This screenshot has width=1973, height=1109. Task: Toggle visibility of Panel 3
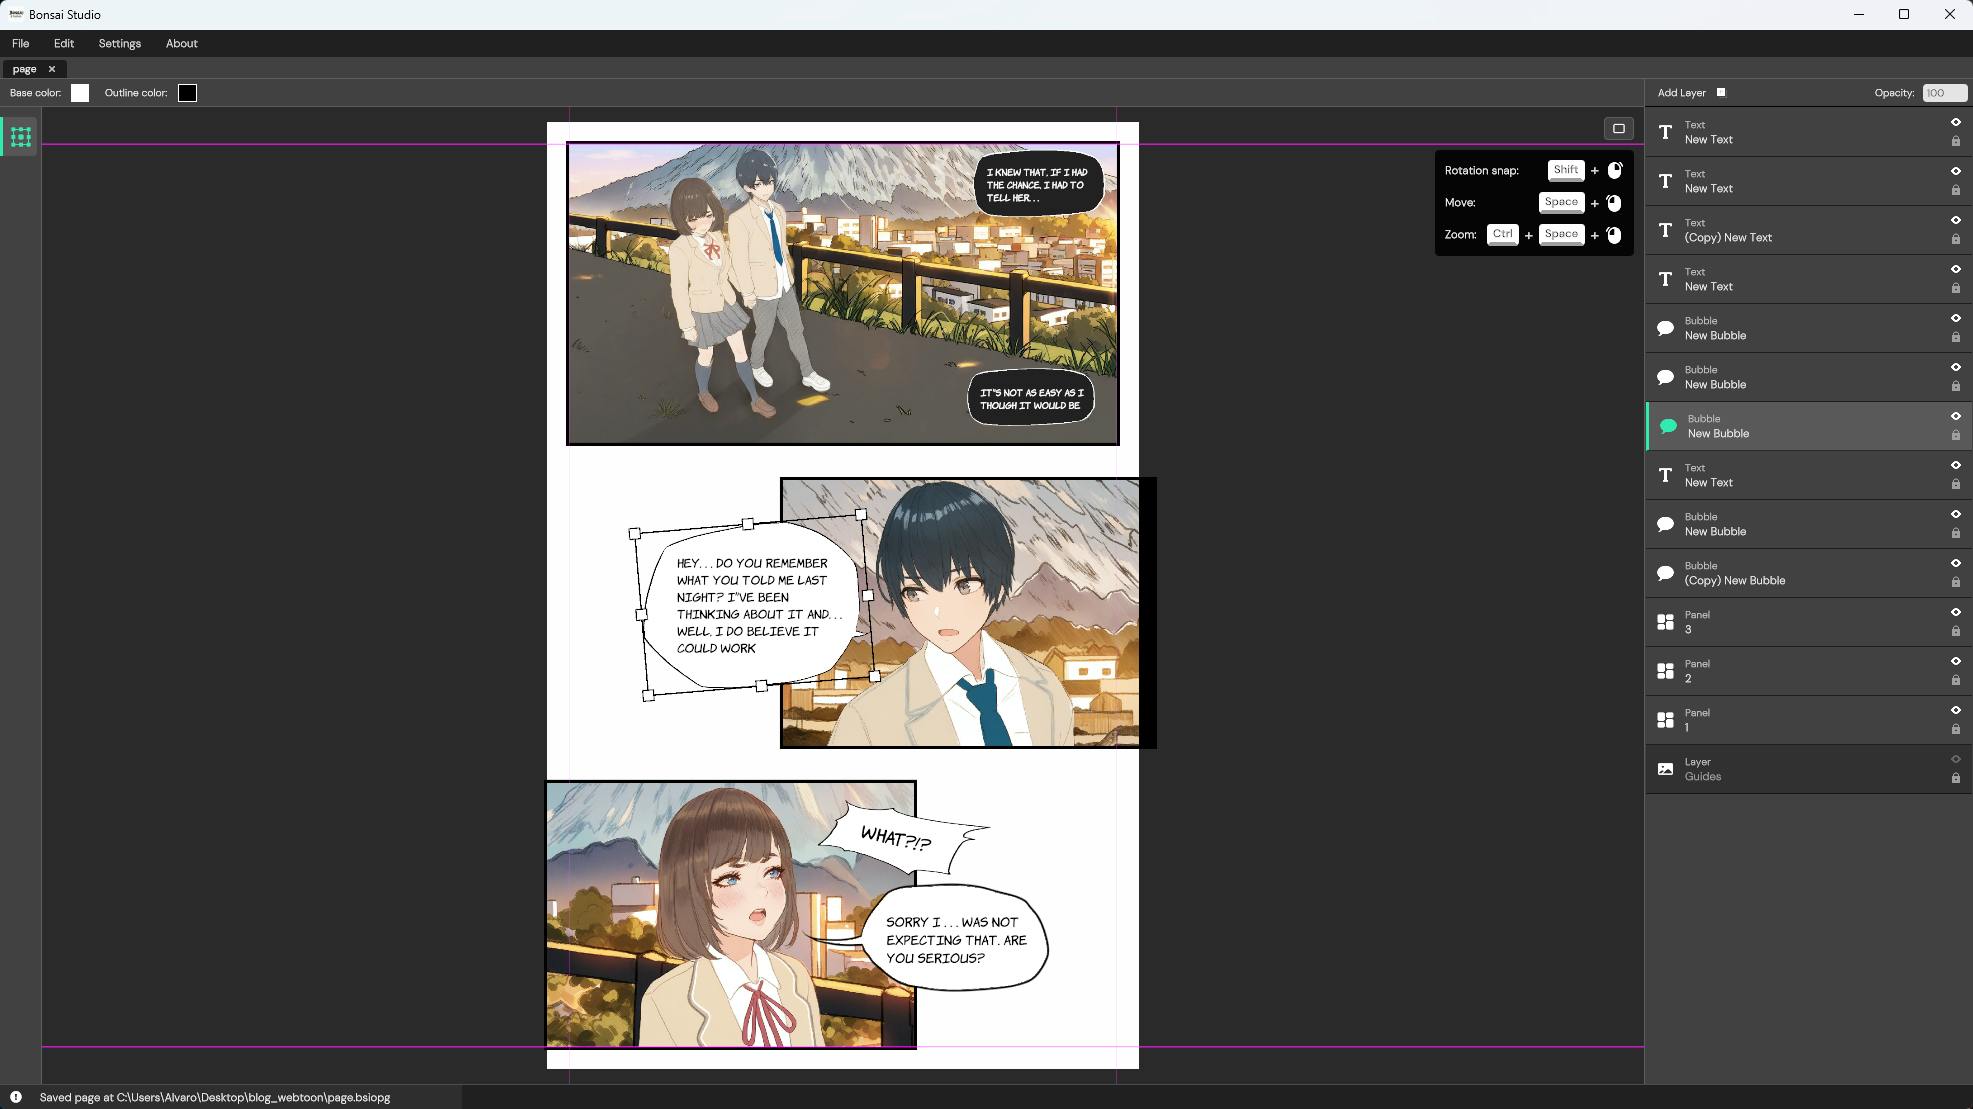click(1956, 612)
